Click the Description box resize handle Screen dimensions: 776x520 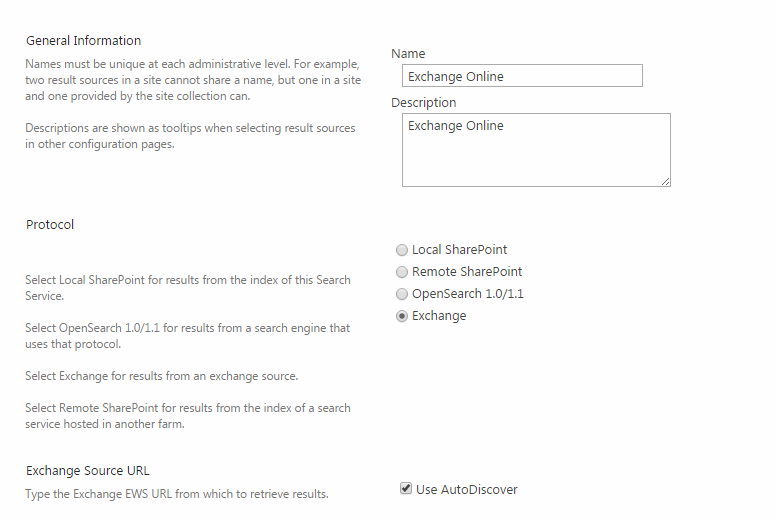click(665, 181)
